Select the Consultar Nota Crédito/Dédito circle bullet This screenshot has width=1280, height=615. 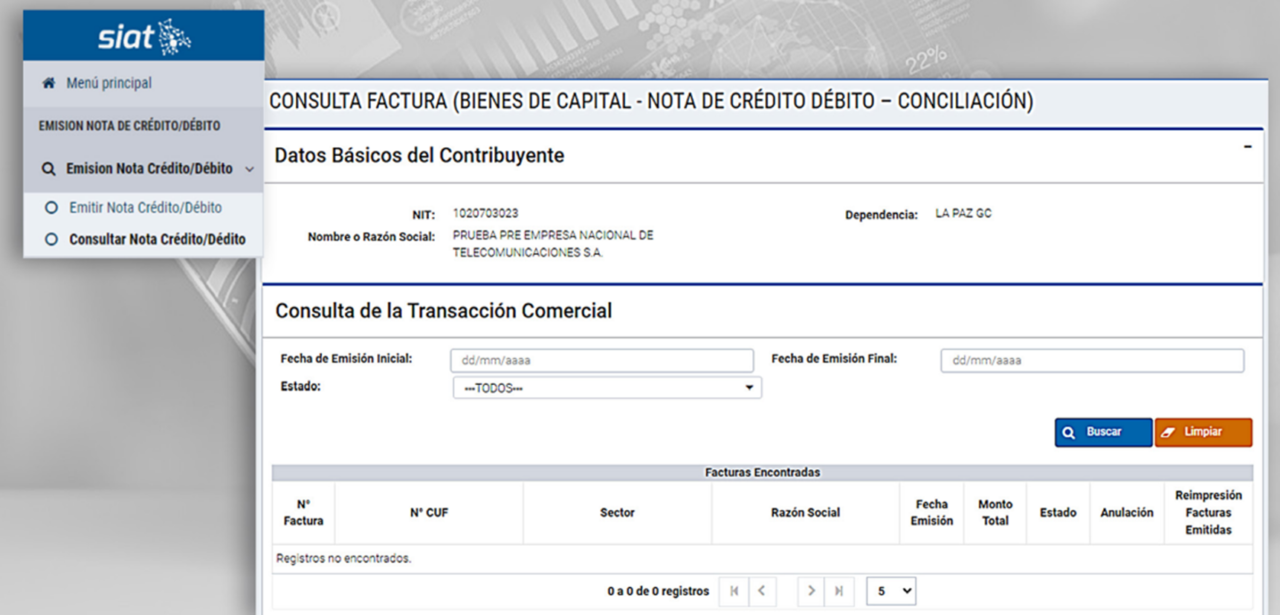51,240
